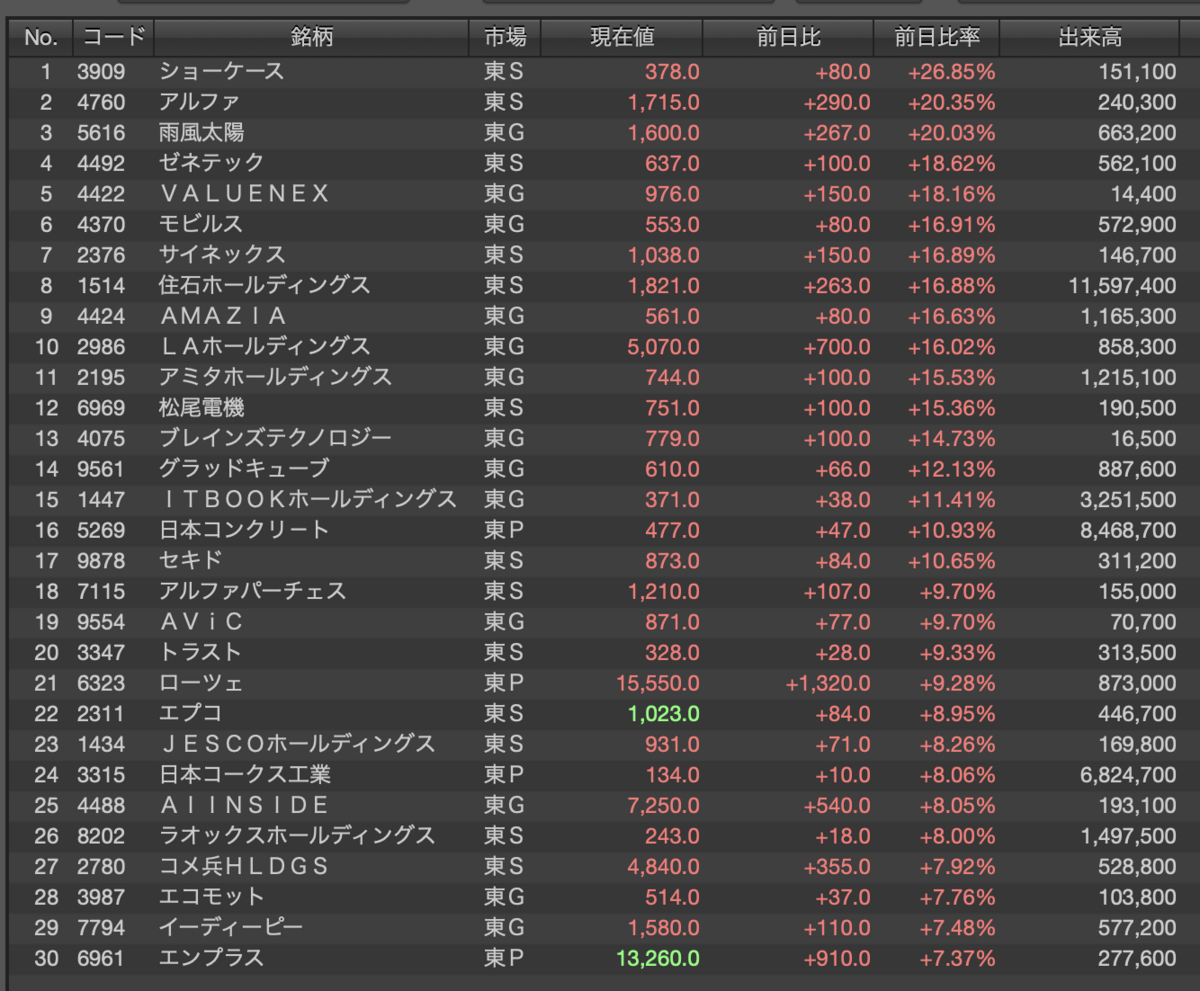Select the コメ兵ＨＬＤＧＳ stock name
This screenshot has height=991, width=1200.
(243, 866)
